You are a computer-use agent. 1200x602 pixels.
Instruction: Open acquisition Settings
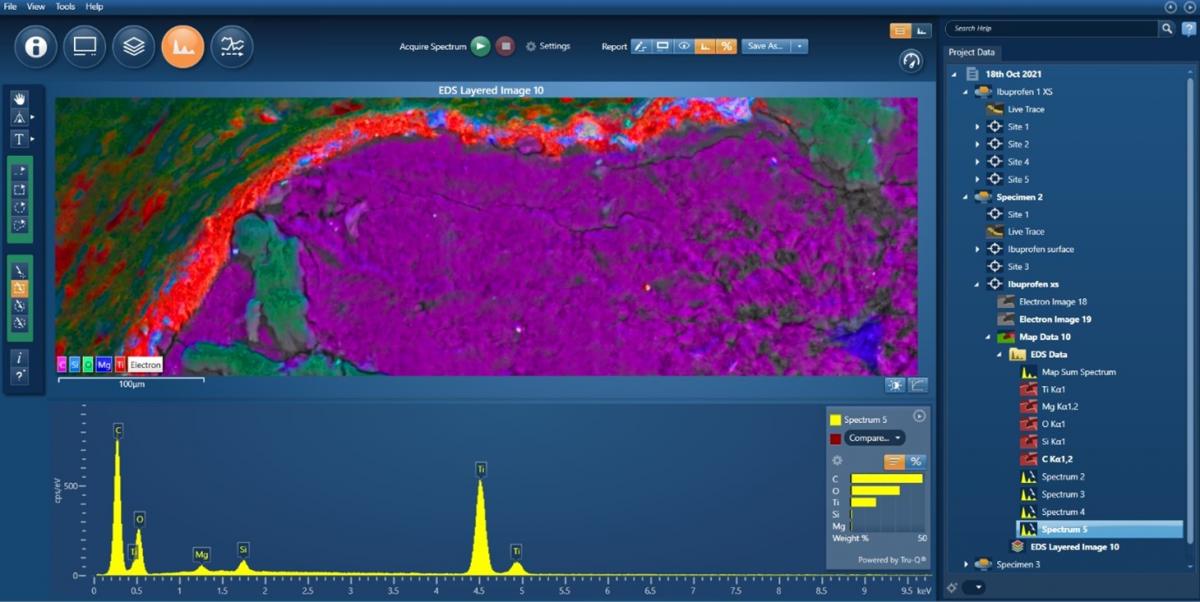coord(548,46)
